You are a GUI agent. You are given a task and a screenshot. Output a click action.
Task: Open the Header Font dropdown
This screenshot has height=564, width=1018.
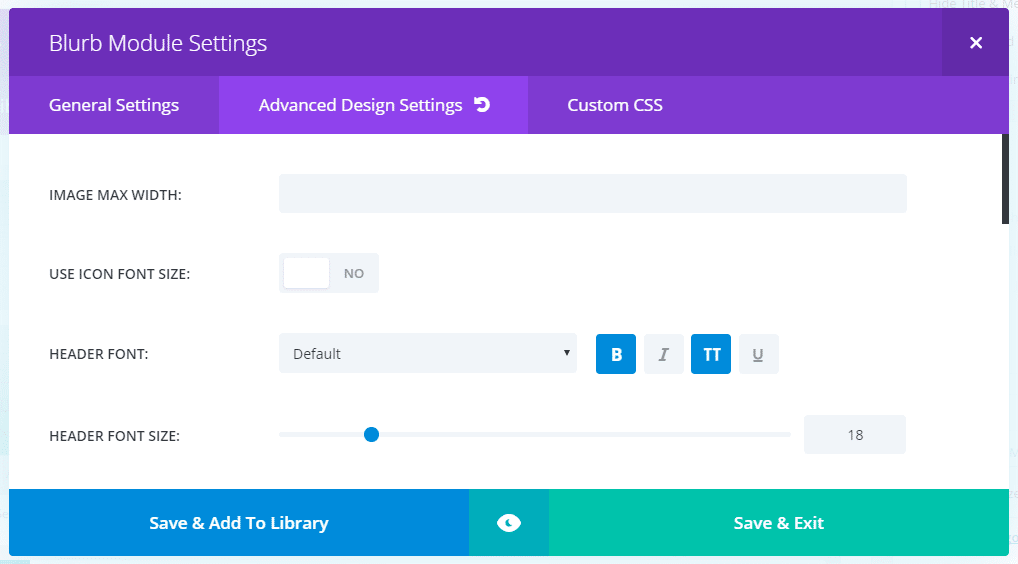coord(428,353)
